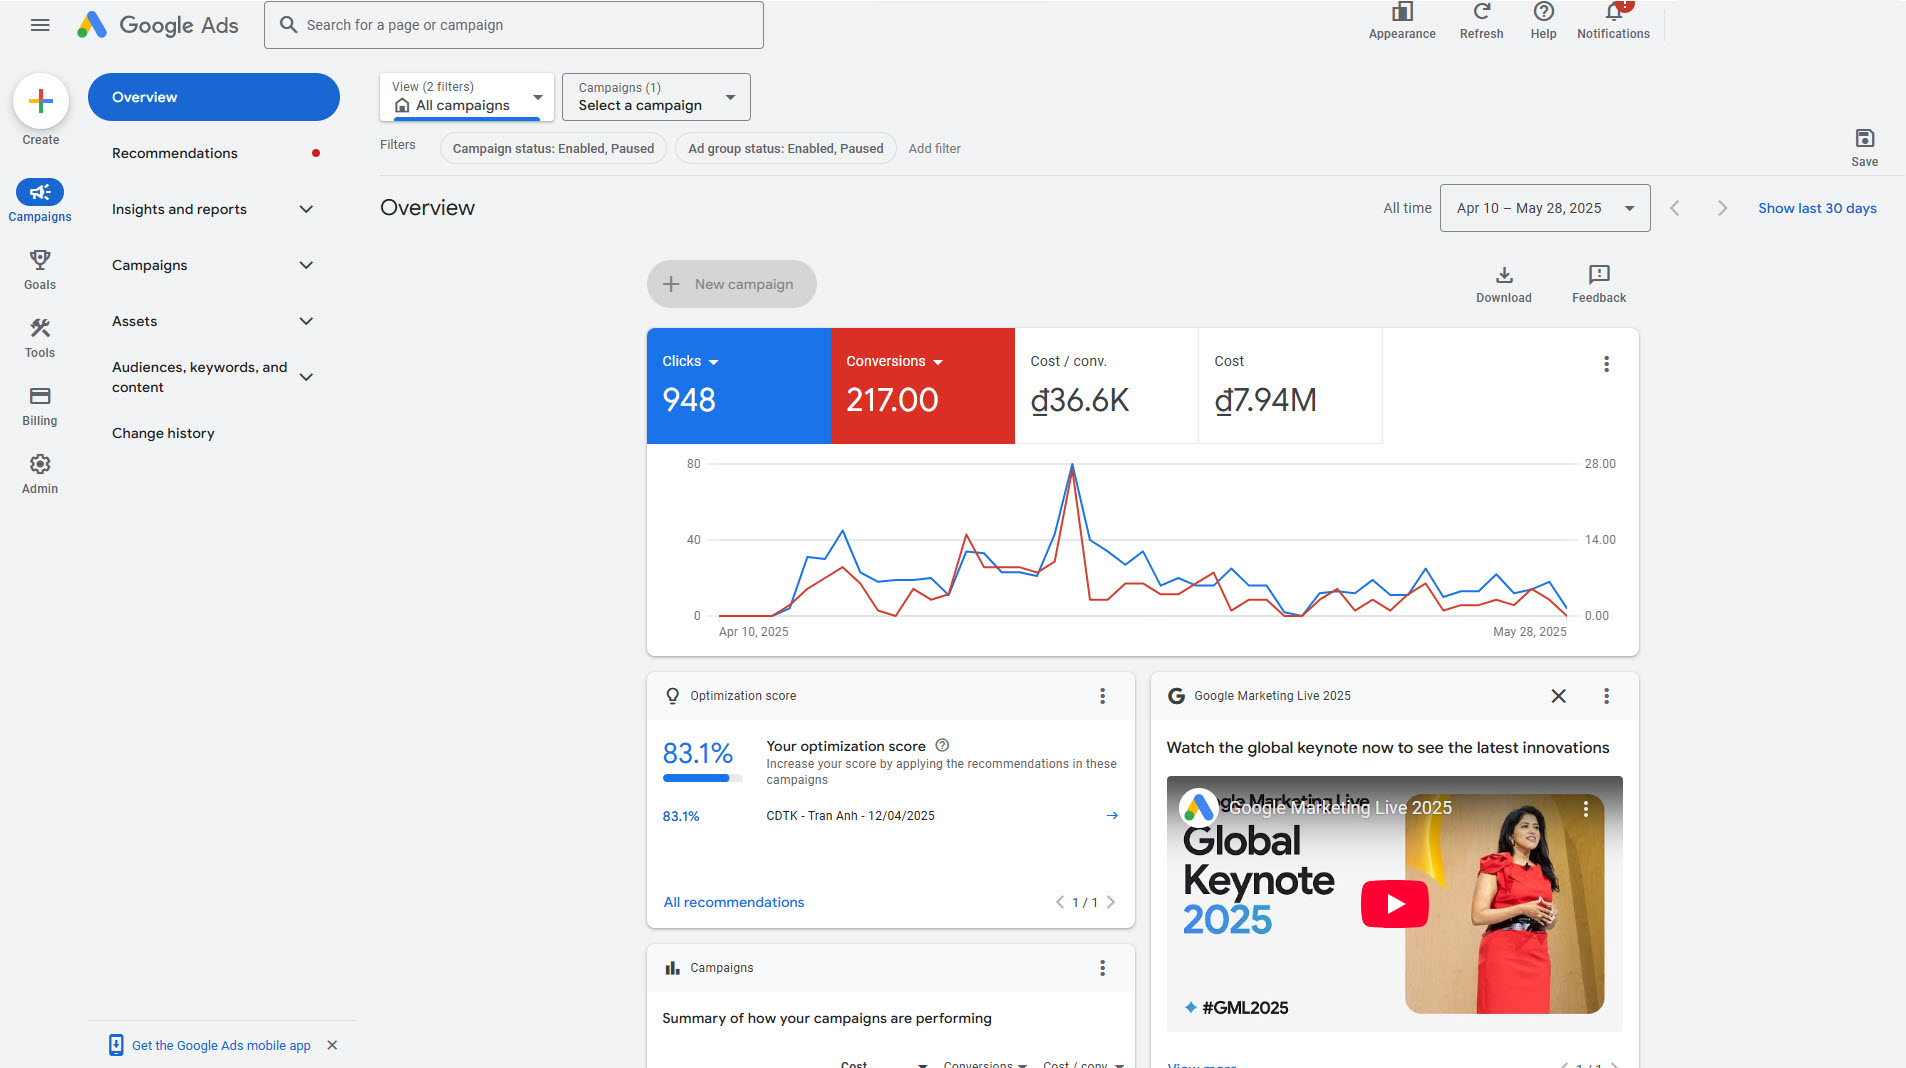This screenshot has width=1906, height=1068.
Task: Open Appearance settings
Action: point(1402,21)
